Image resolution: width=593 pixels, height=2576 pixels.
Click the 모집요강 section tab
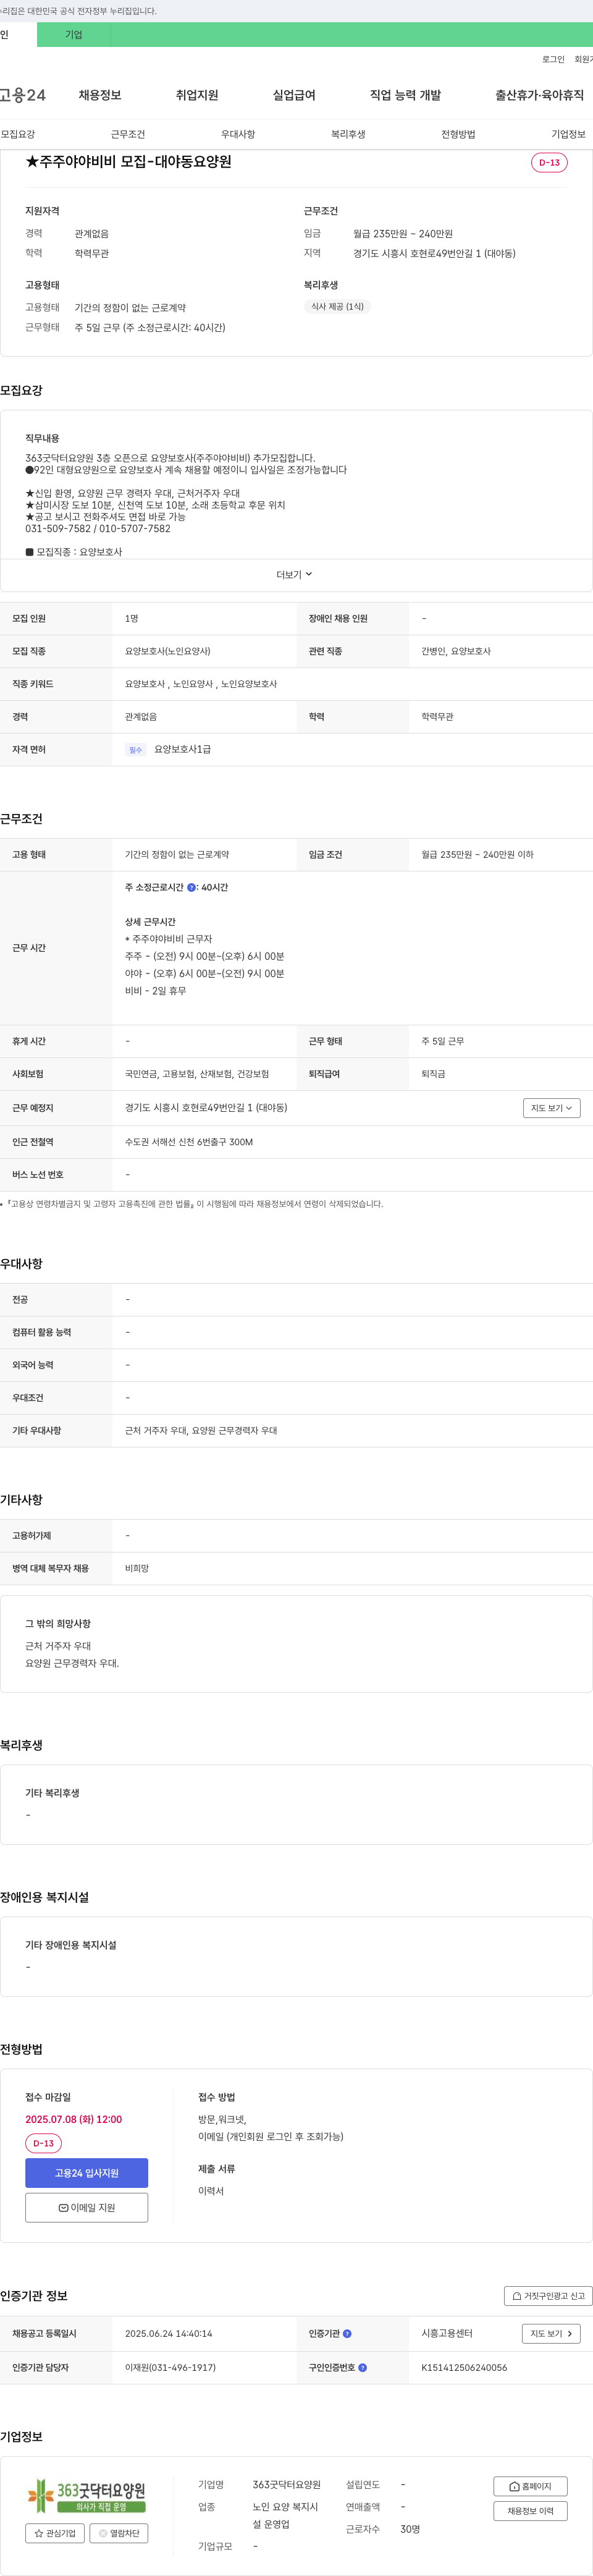(x=18, y=134)
